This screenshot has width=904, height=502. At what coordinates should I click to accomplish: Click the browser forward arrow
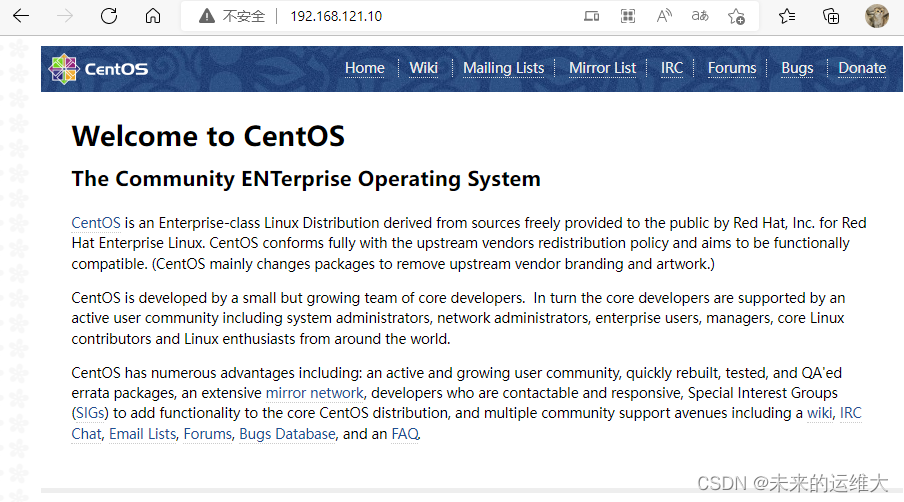(x=65, y=16)
